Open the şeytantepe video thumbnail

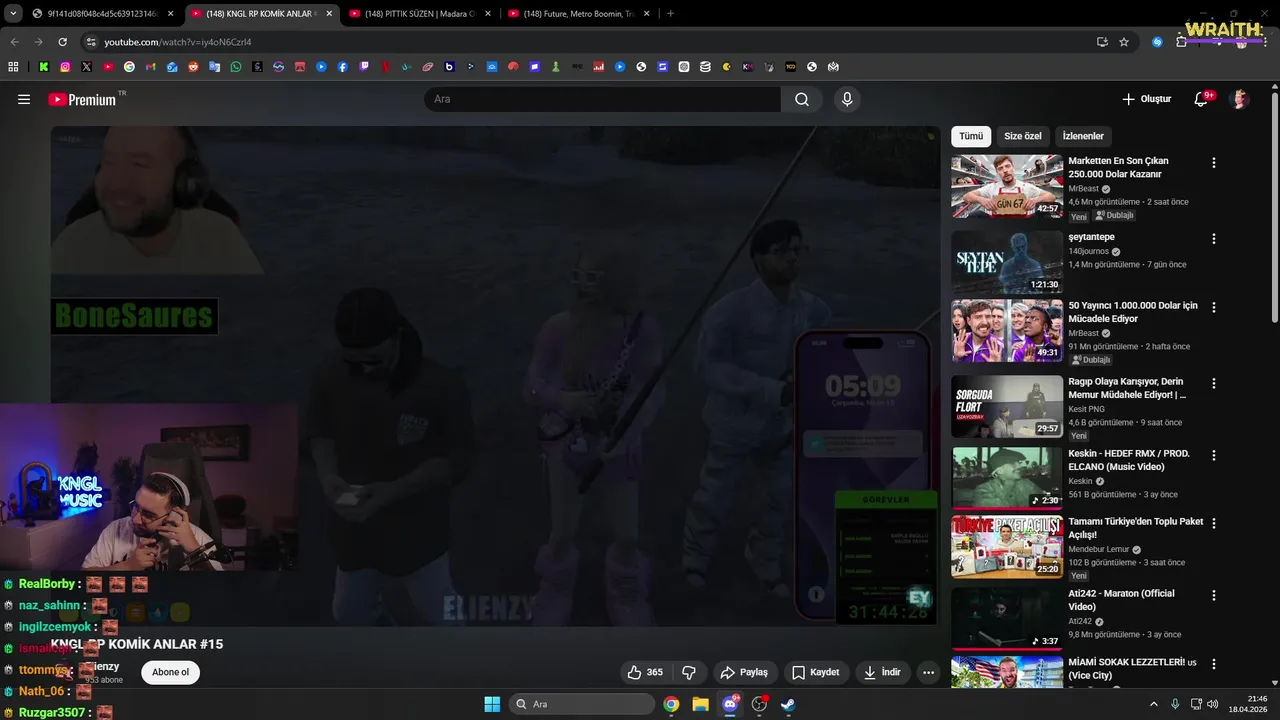point(1007,263)
